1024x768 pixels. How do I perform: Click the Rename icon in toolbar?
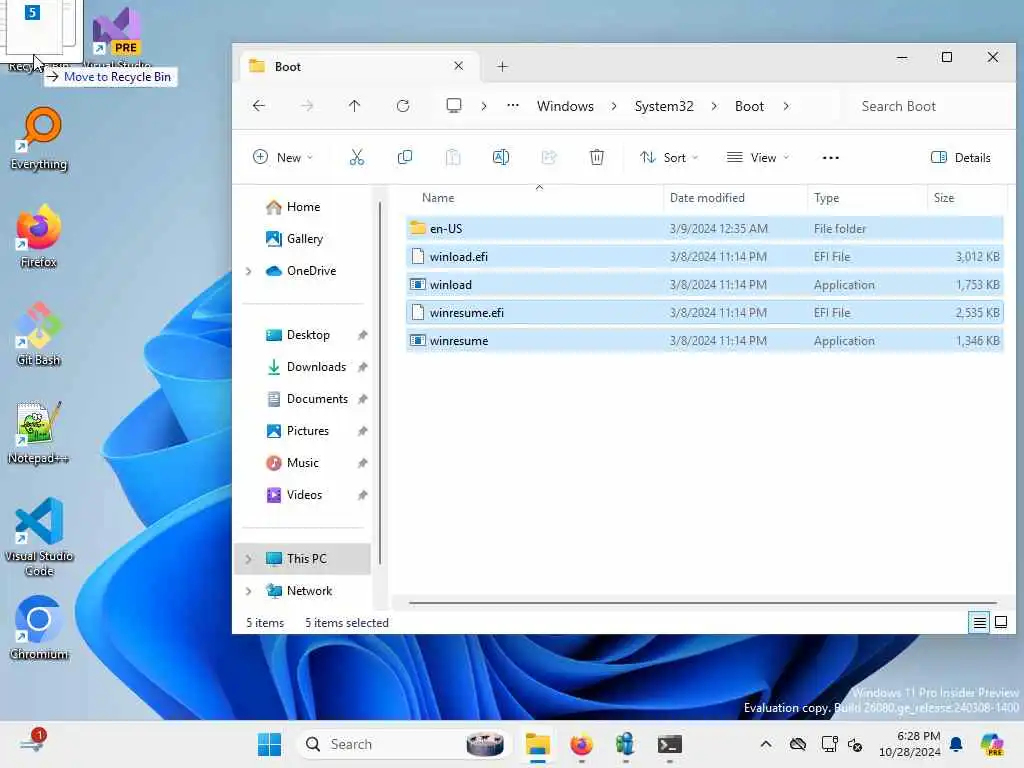[501, 157]
